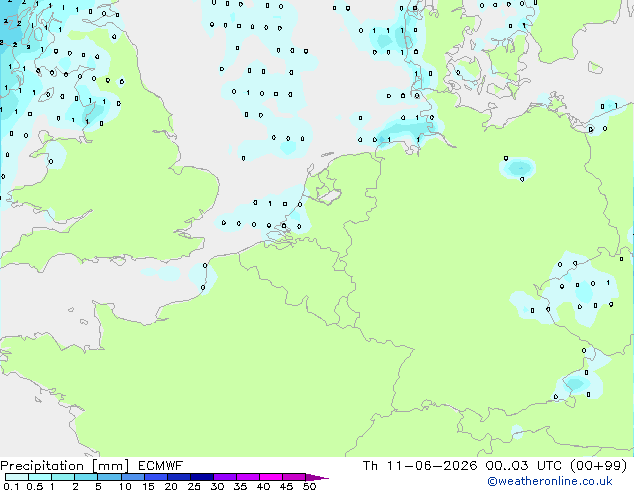Click the '0.1' legend scale value
The height and width of the screenshot is (490, 634).
[11, 486]
